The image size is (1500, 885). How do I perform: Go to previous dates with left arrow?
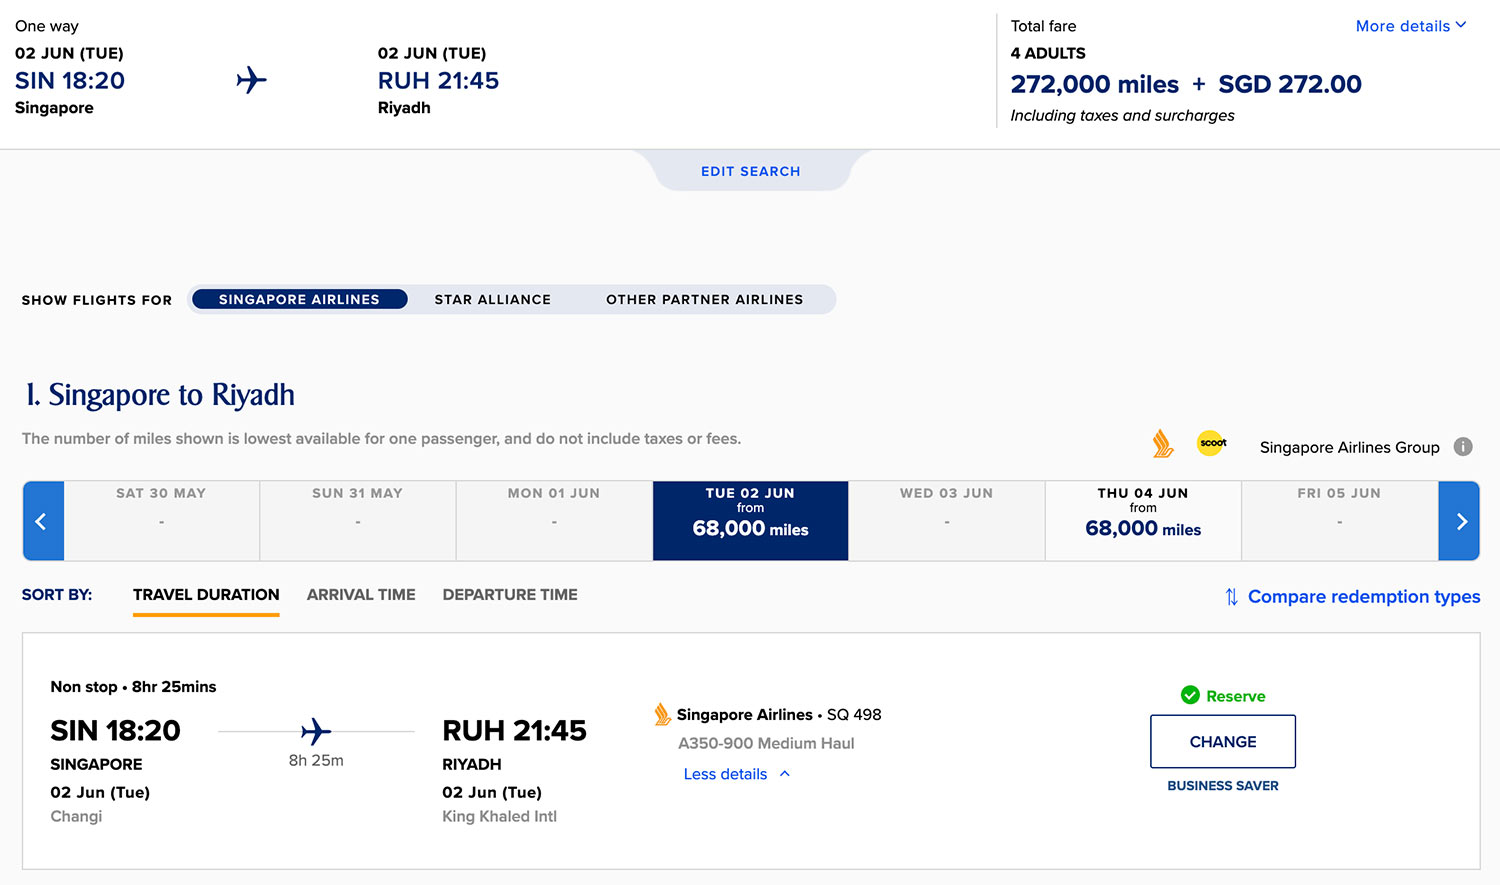42,521
